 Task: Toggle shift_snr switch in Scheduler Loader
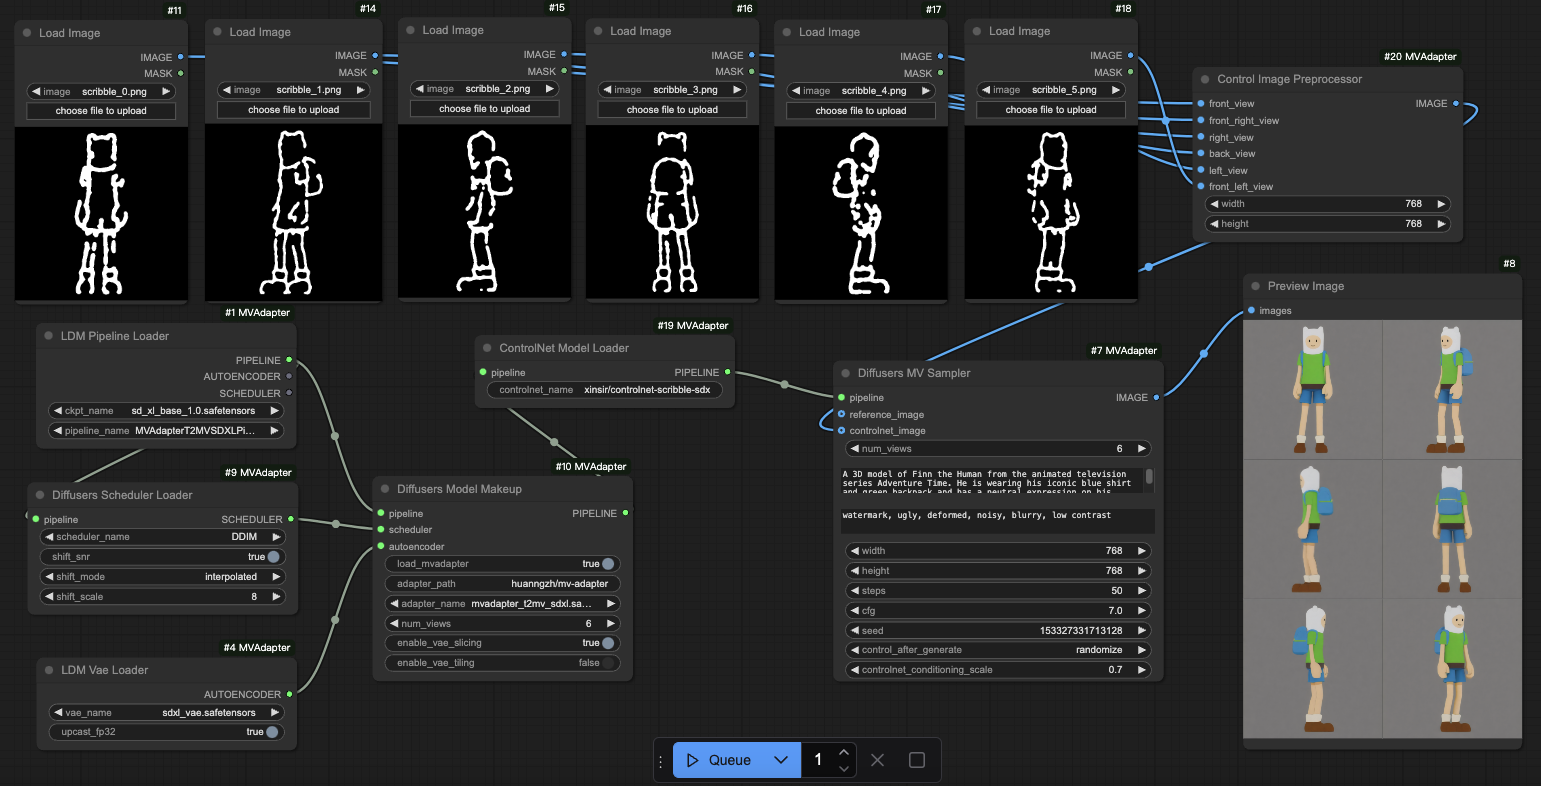click(x=273, y=557)
